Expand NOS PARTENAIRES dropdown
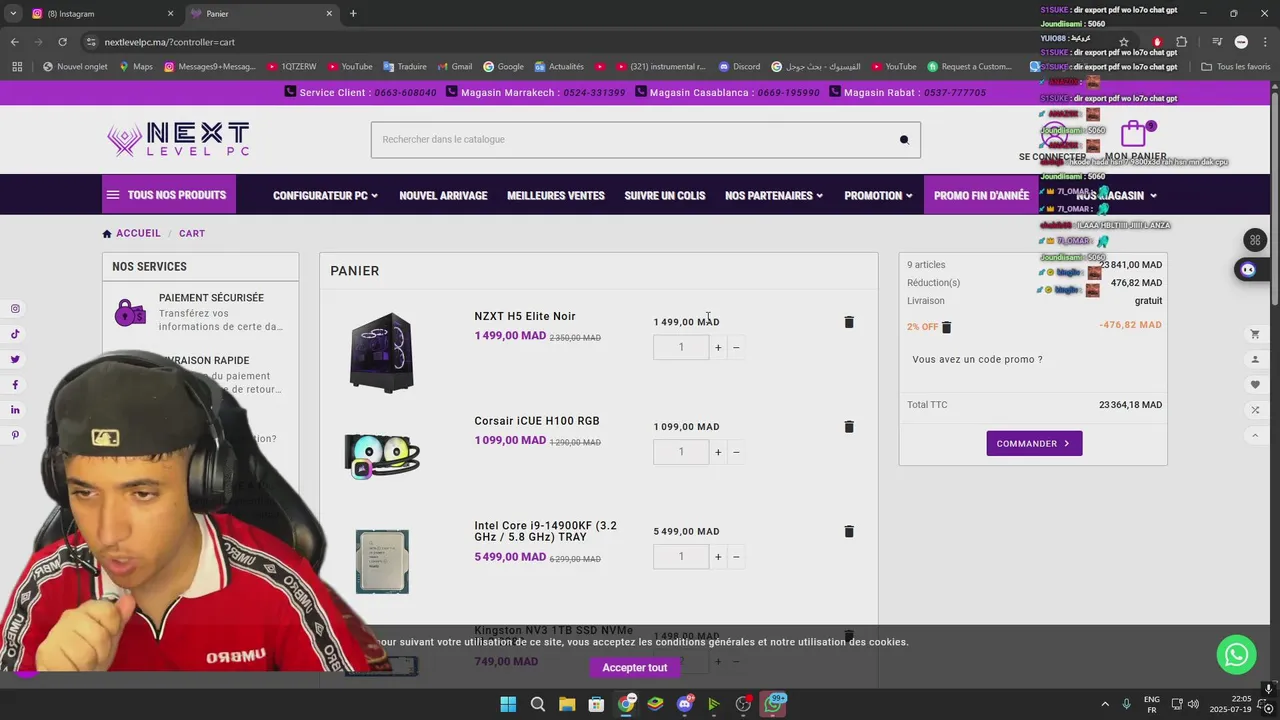 pos(774,196)
